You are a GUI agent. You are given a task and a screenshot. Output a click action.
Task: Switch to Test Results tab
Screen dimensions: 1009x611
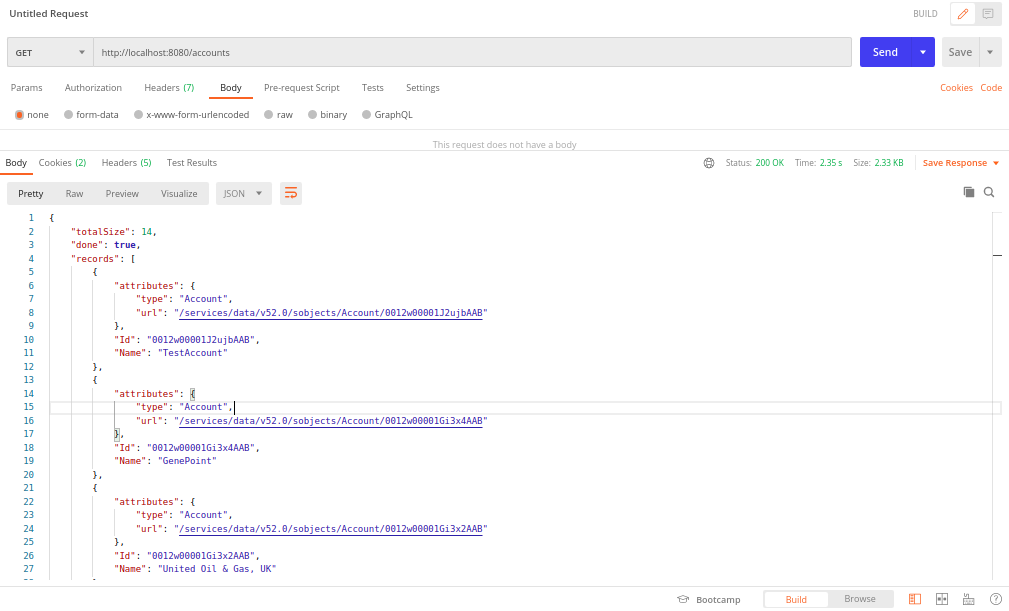pos(191,163)
